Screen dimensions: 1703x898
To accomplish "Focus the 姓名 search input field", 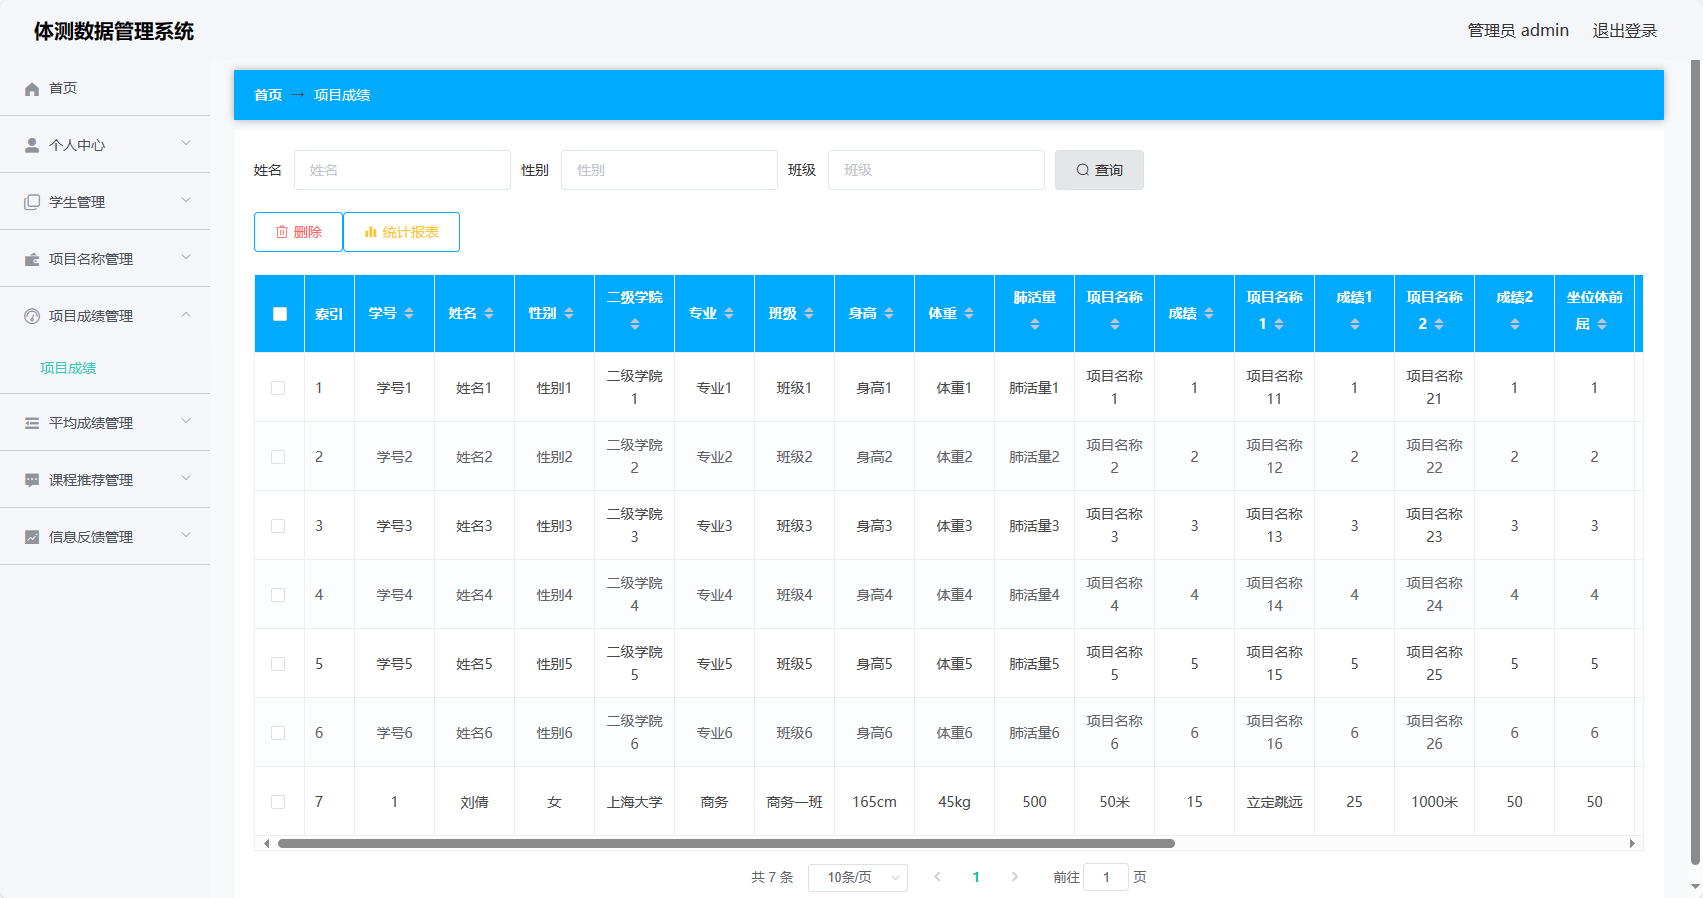I will coord(402,171).
